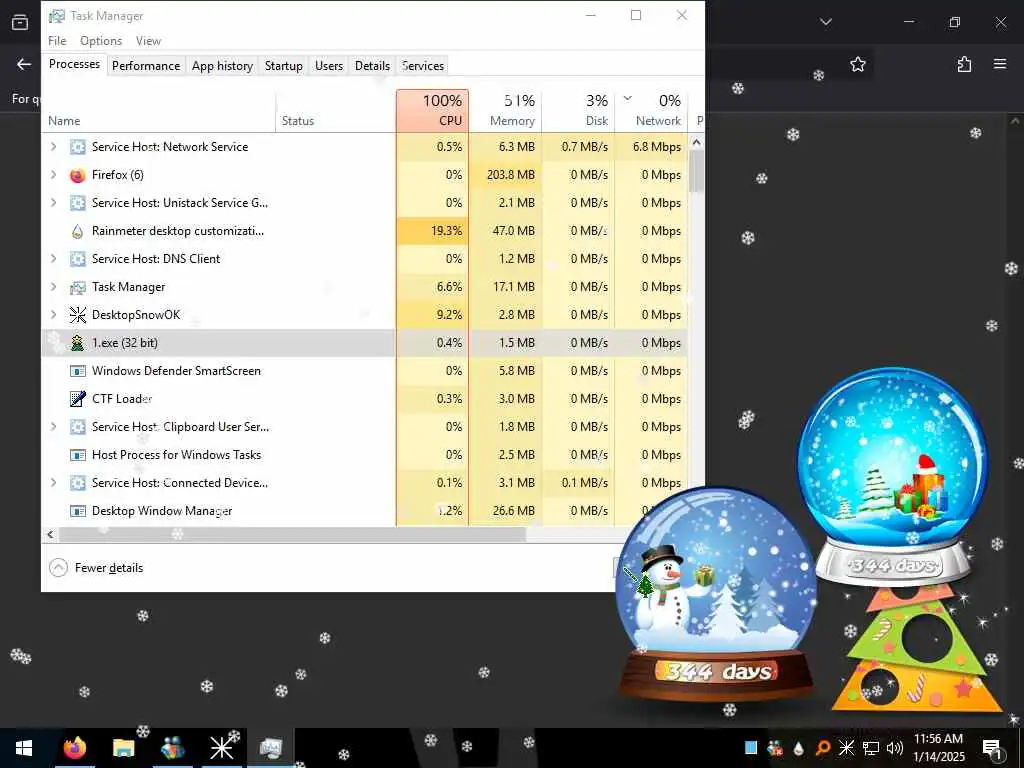Sort processes by the Disk column
The height and width of the screenshot is (768, 1024).
click(x=578, y=110)
